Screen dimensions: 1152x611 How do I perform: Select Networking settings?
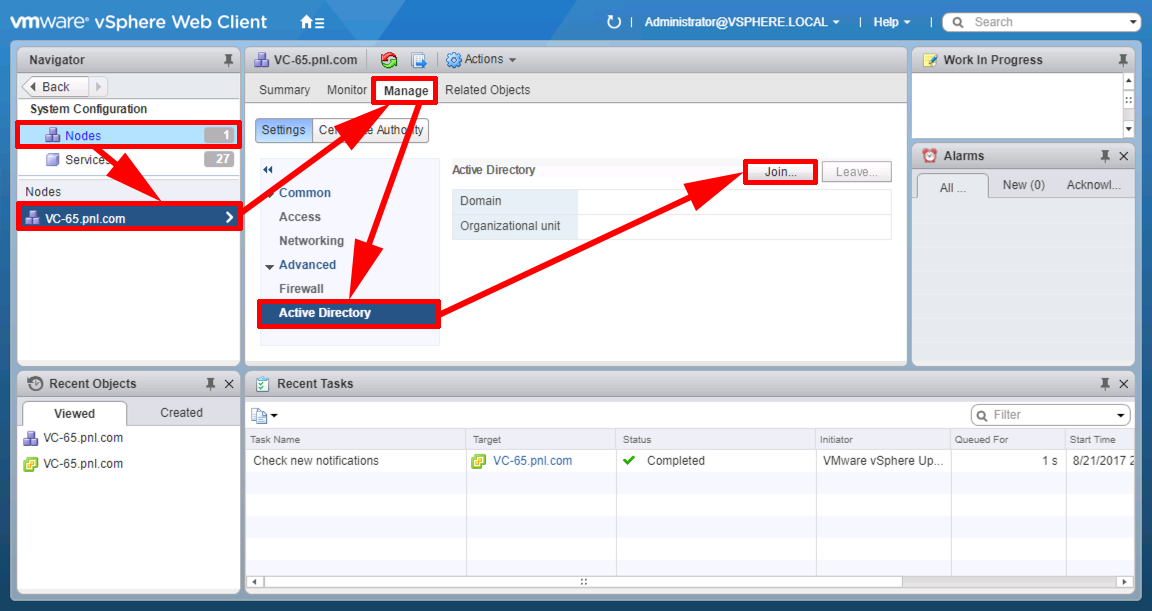pos(311,240)
